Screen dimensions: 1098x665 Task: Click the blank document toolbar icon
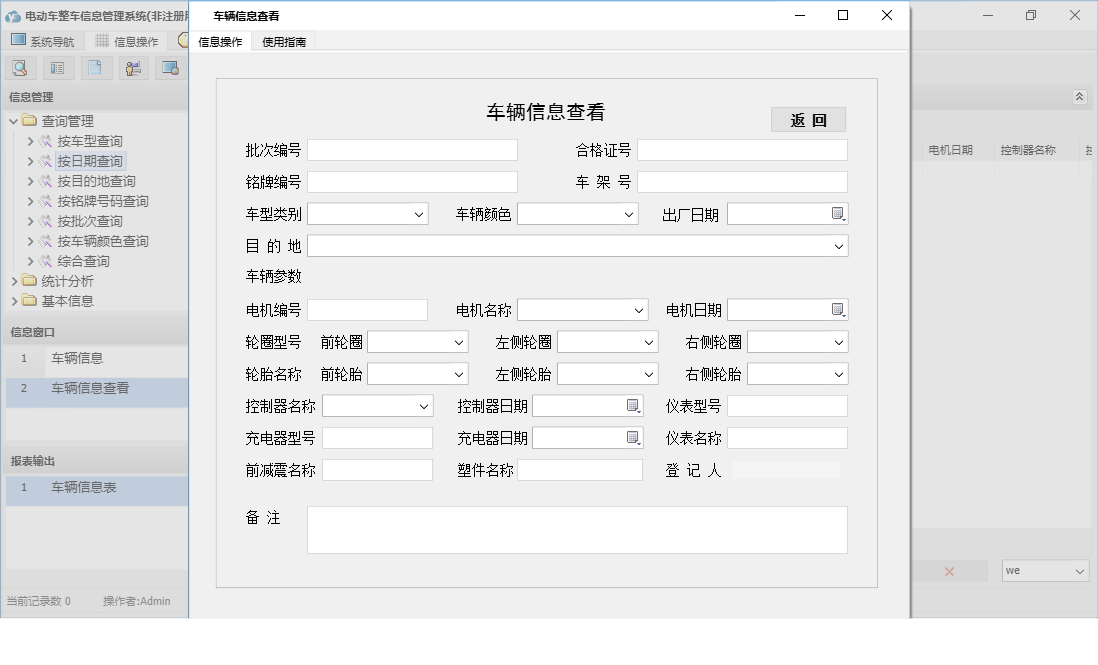96,67
